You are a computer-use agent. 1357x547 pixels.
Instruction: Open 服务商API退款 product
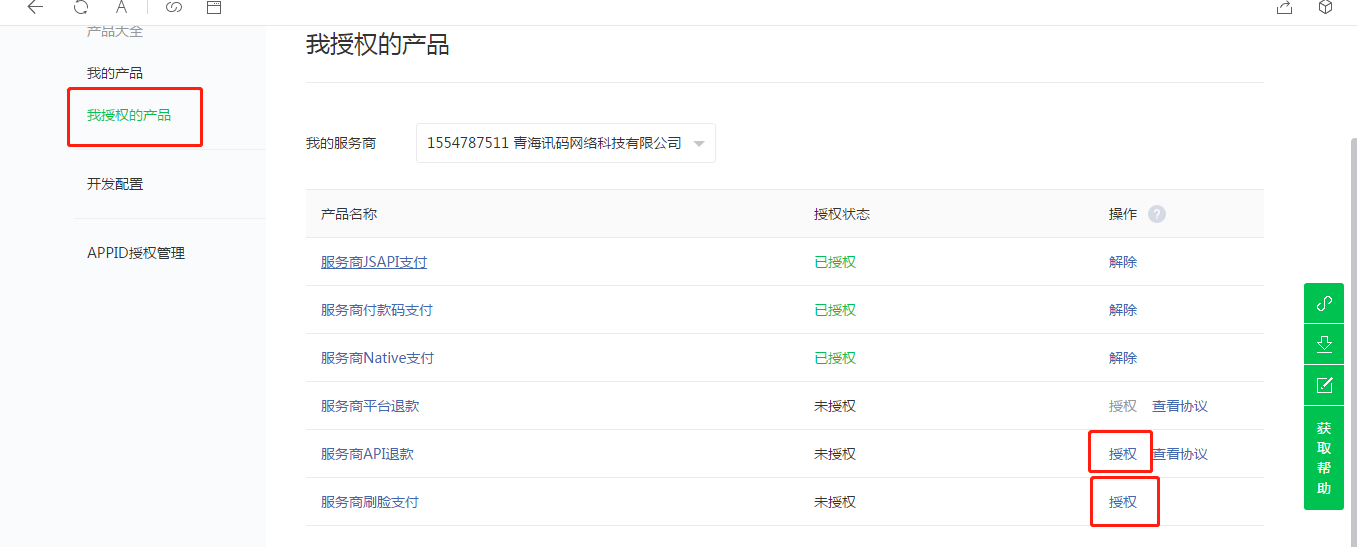coord(367,454)
